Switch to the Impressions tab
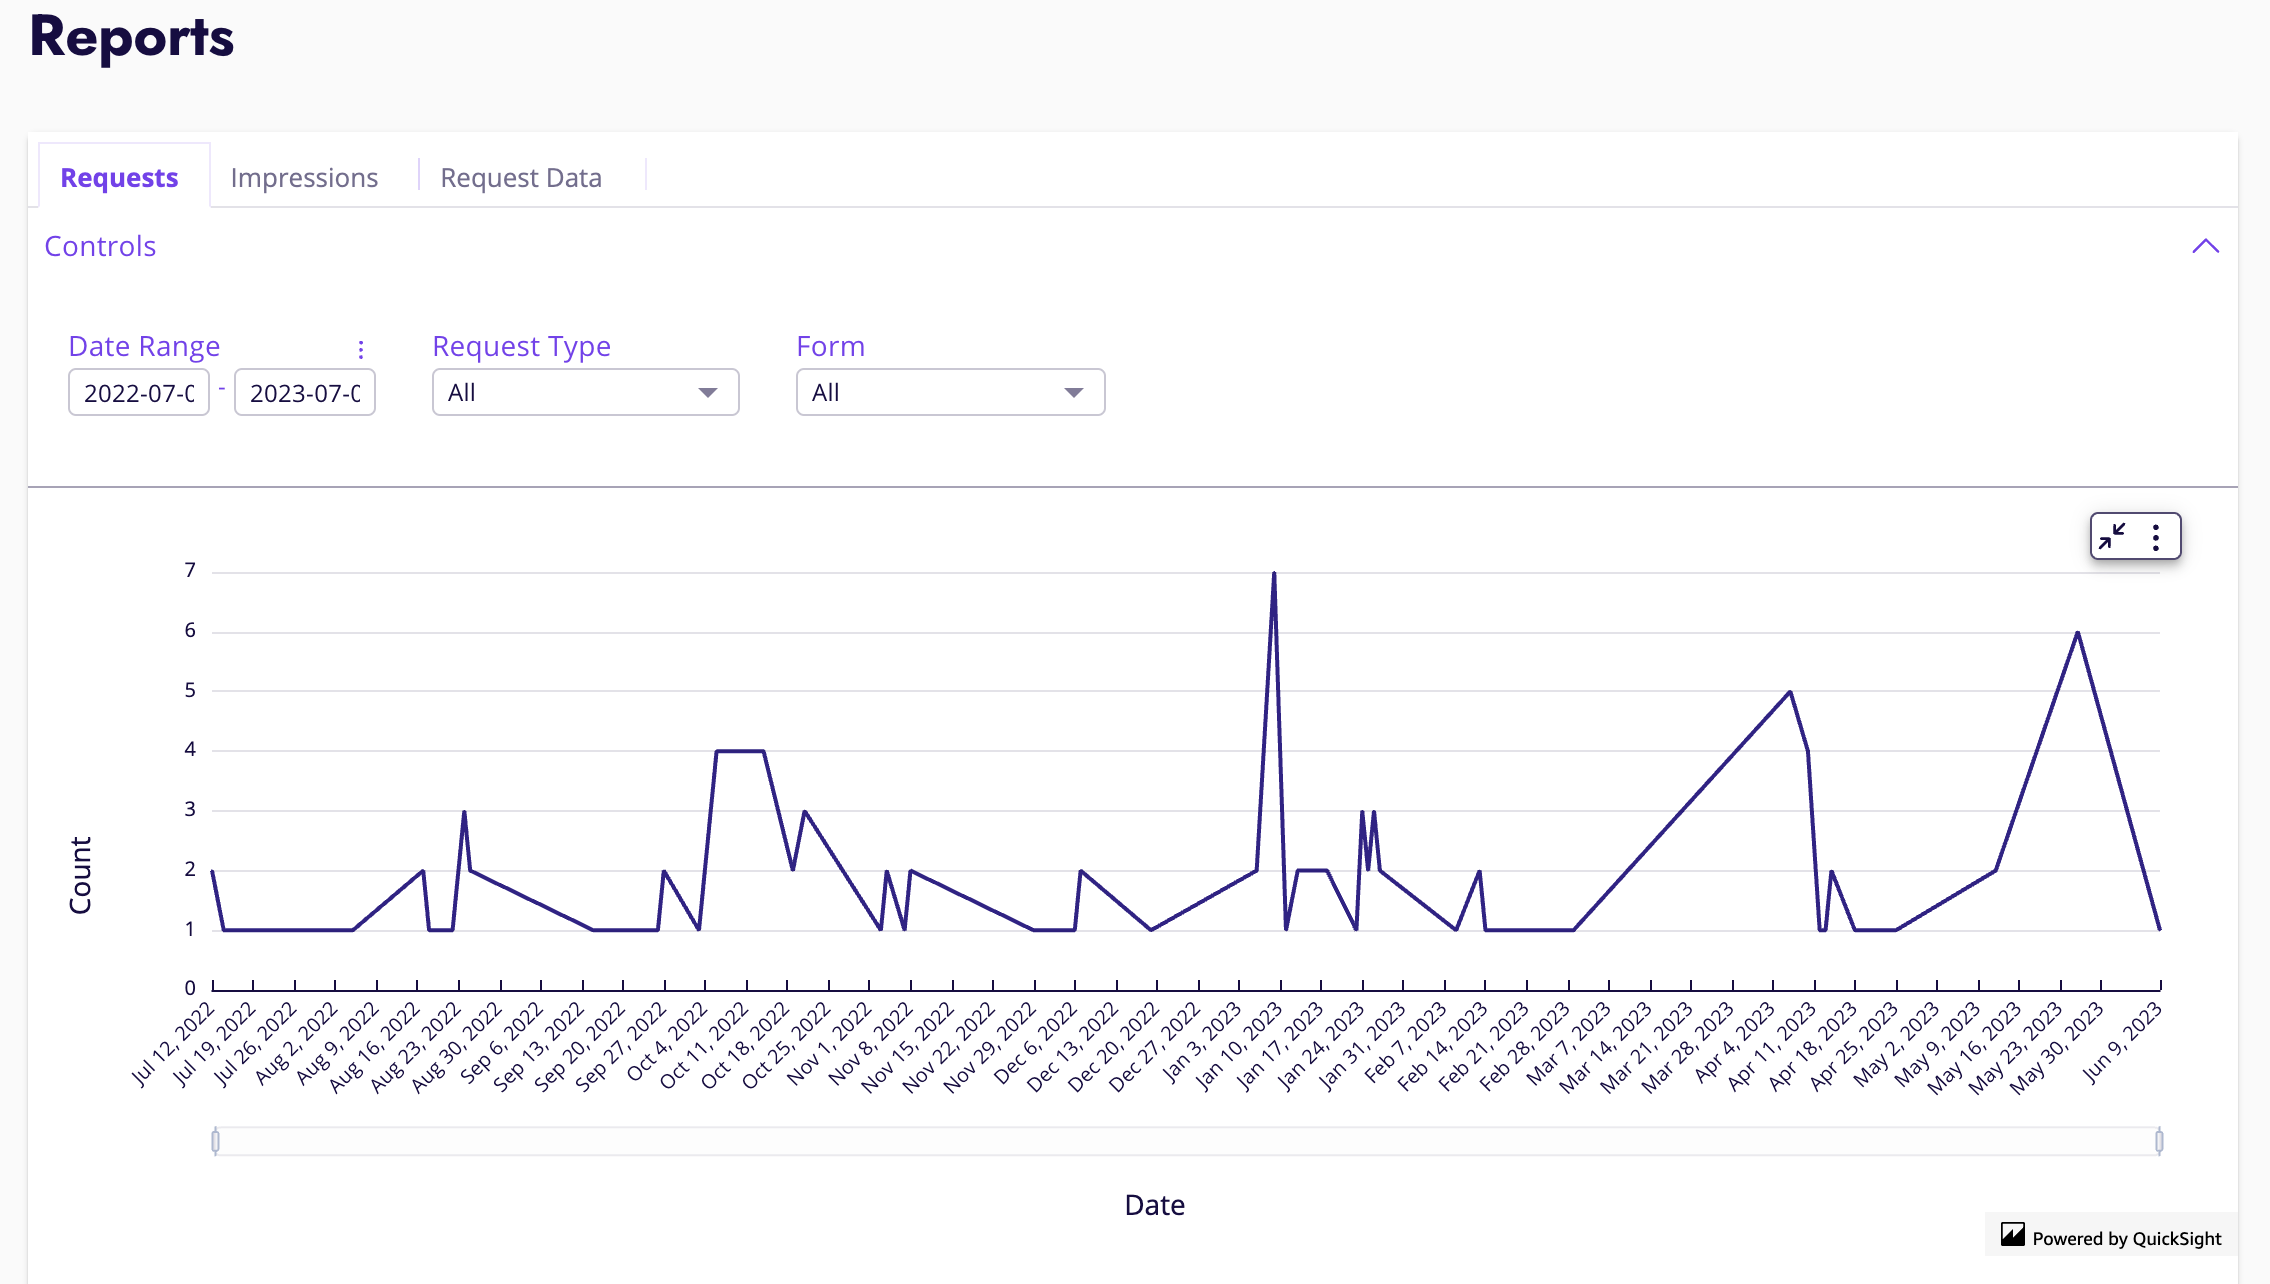 point(304,177)
